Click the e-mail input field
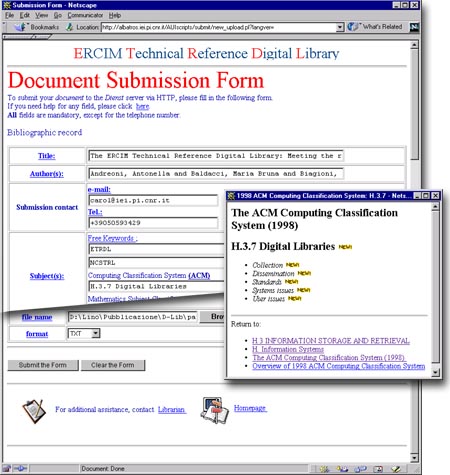This screenshot has width=450, height=475. click(x=153, y=200)
